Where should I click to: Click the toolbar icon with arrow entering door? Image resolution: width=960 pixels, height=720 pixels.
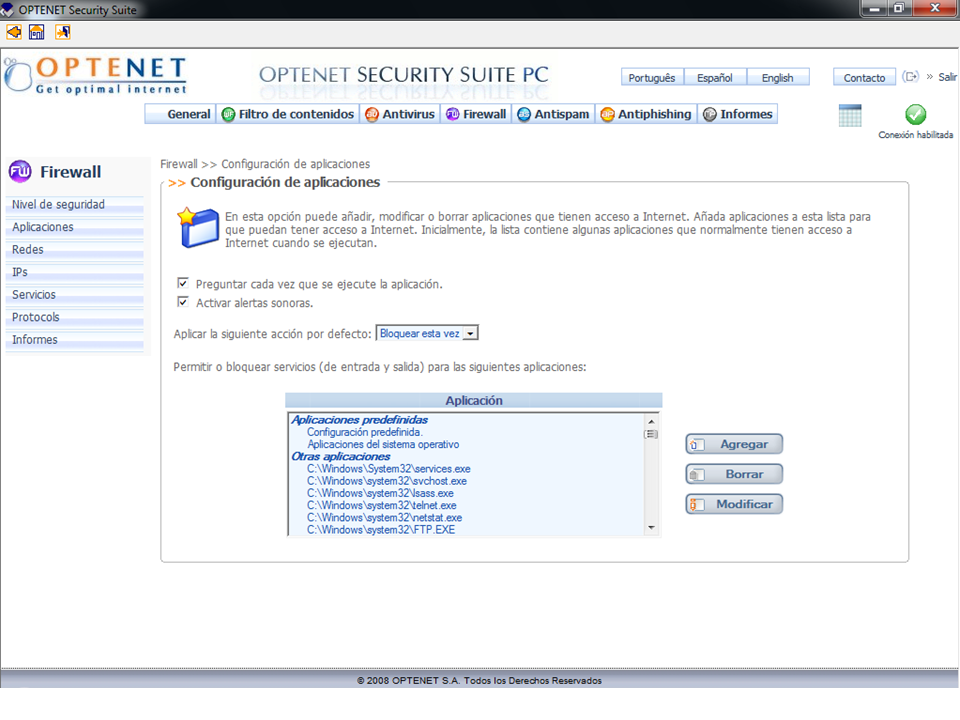click(63, 32)
